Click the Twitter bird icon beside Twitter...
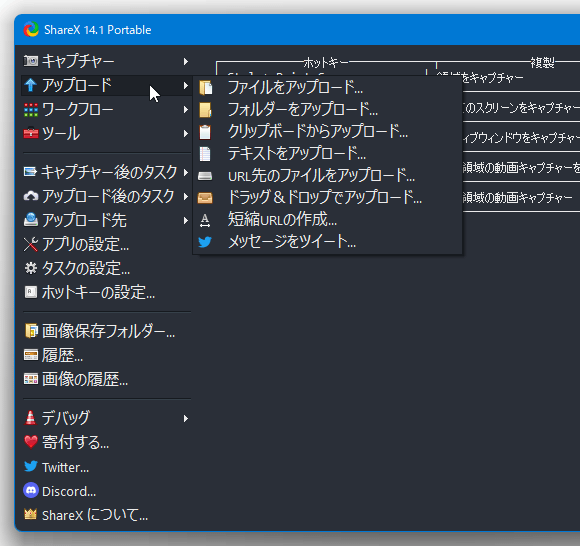This screenshot has width=580, height=546. [31, 466]
